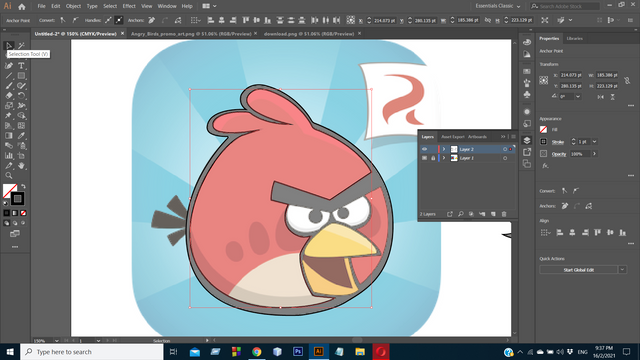Collect for export icon in Layers panel
640x360 pixels.
(x=449, y=214)
